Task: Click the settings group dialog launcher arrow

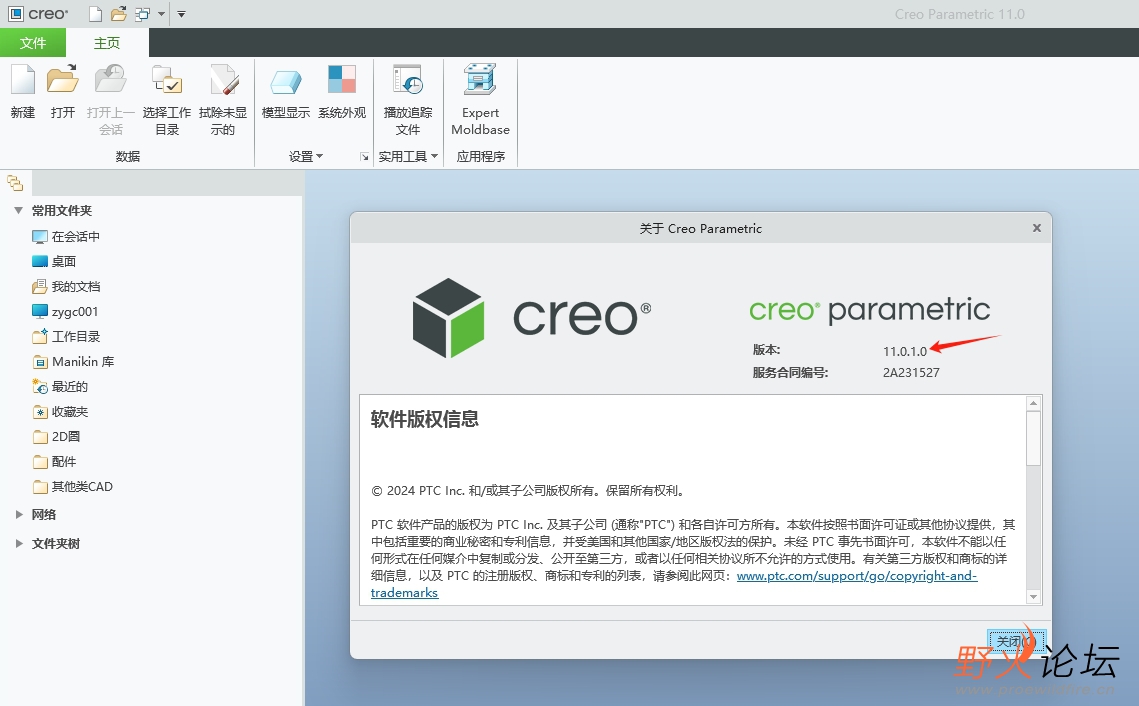Action: [365, 157]
